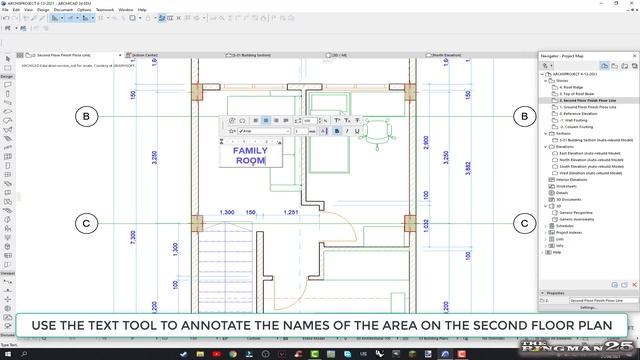
Task: Select the Door tool in the toolbox
Action: tap(7, 166)
